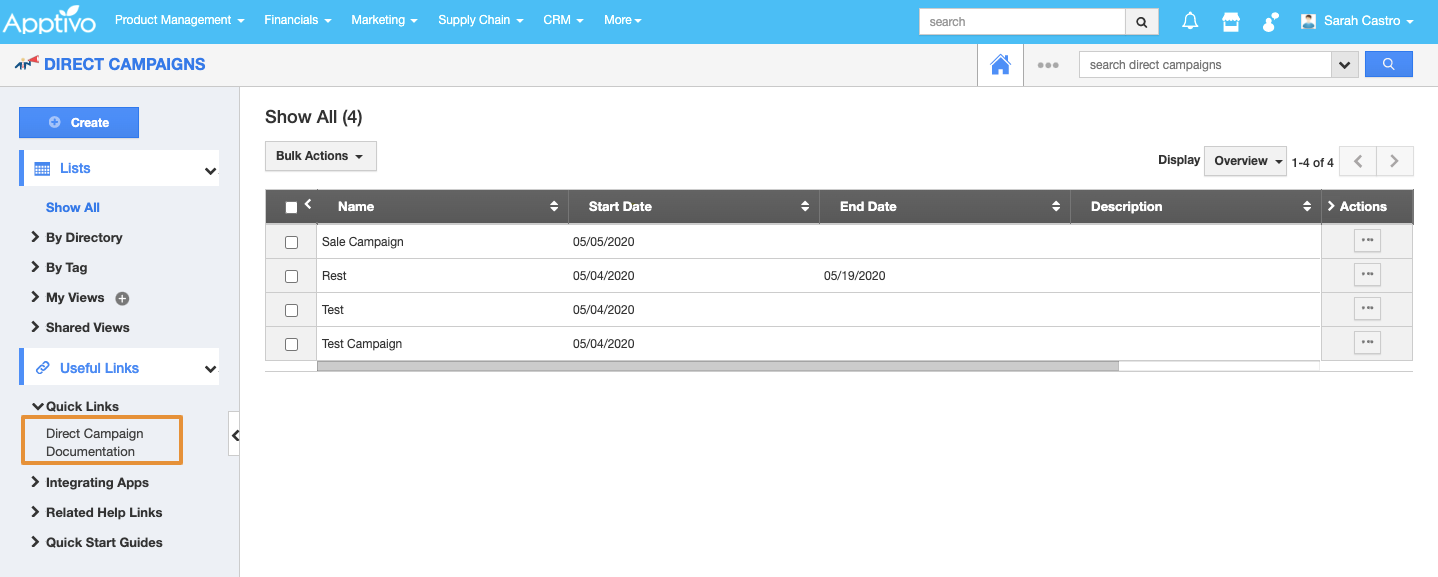Click the horizontal scrollbar below the table
Image resolution: width=1438 pixels, height=577 pixels.
[717, 366]
